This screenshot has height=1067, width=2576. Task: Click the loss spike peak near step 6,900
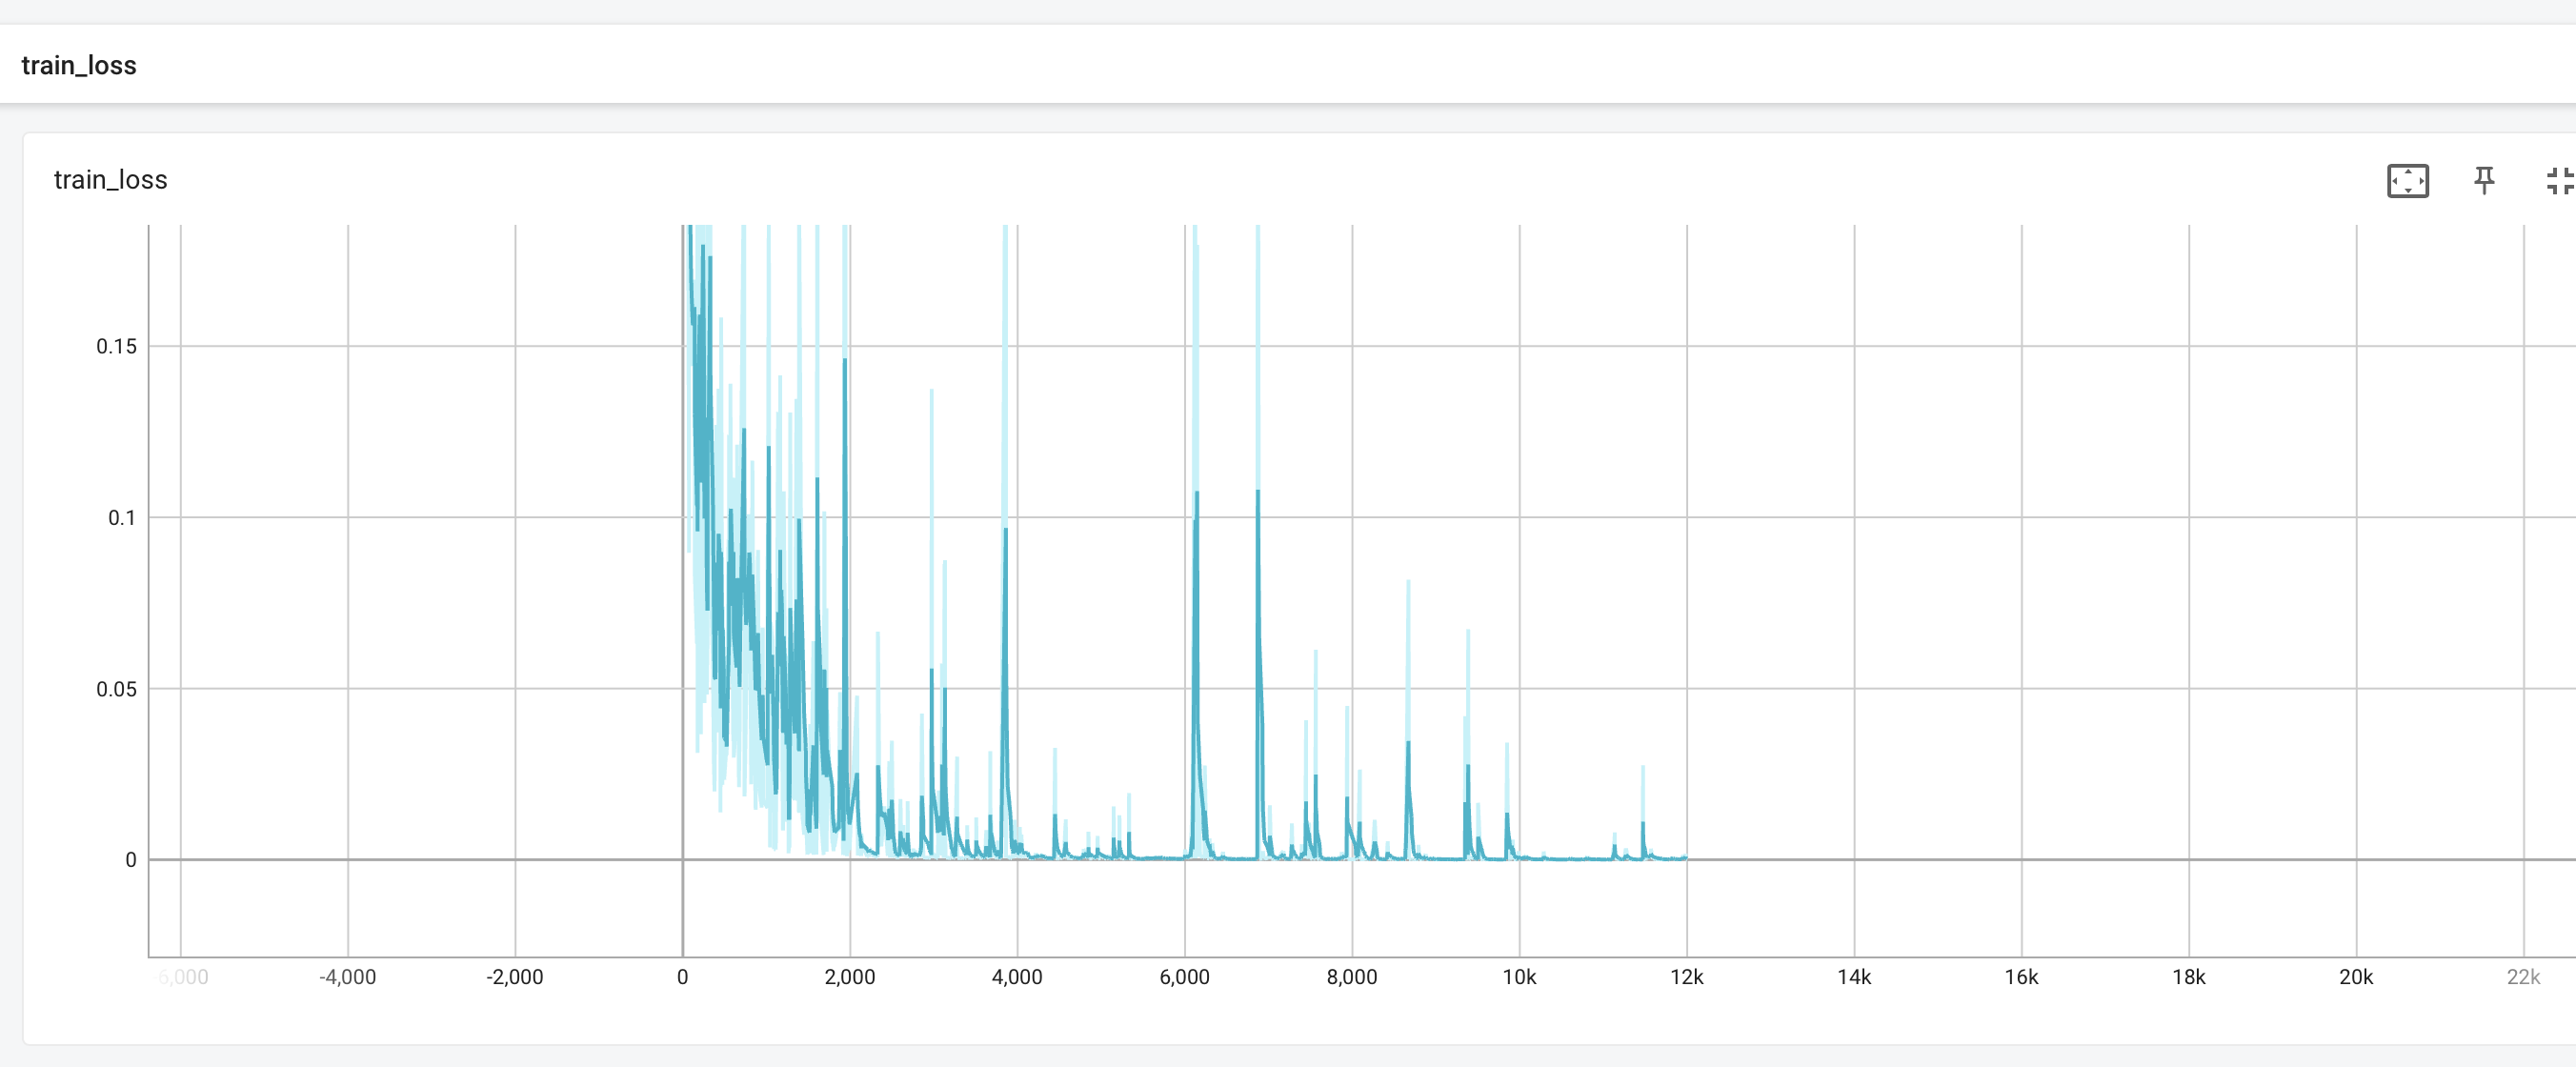point(1257,490)
